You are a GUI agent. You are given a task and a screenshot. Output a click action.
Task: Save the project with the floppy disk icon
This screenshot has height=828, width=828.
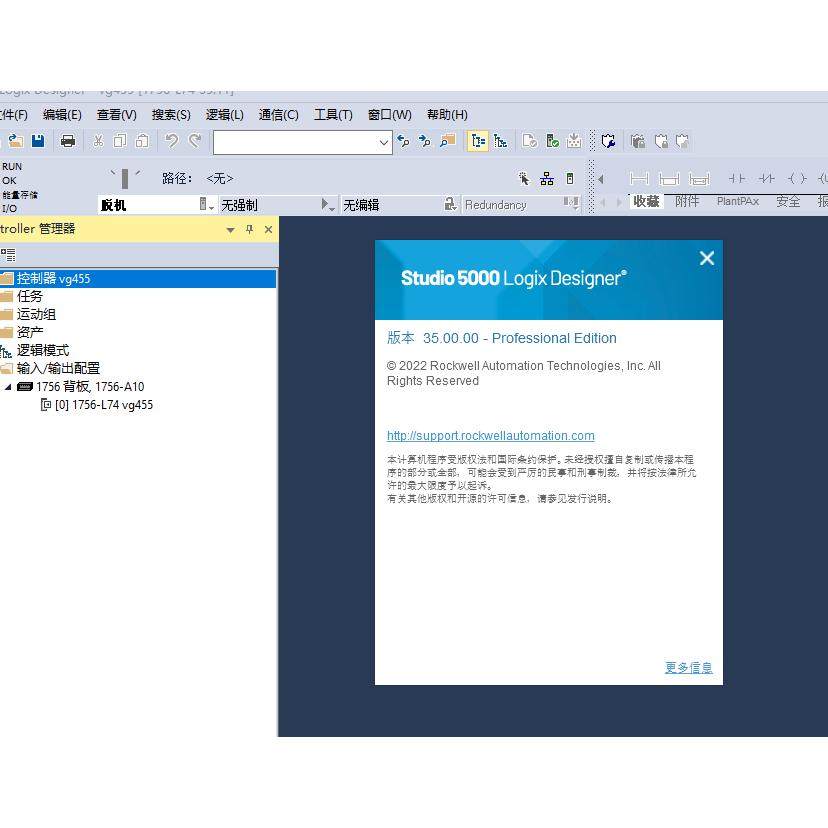point(38,141)
